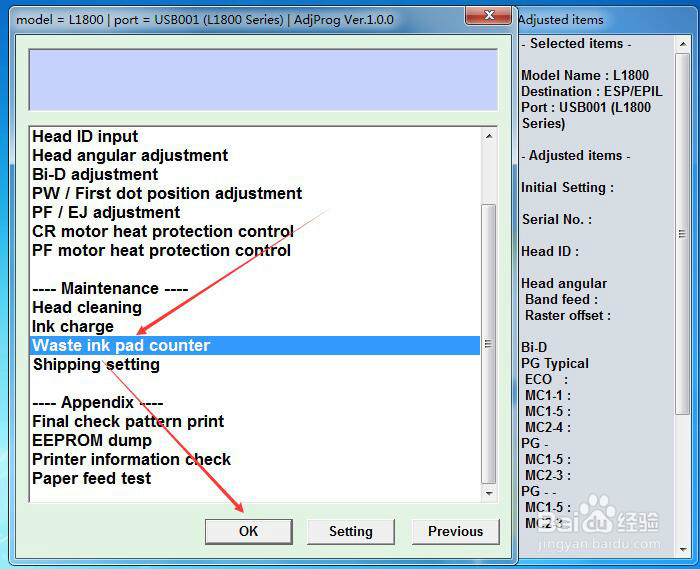The width and height of the screenshot is (700, 569).
Task: Select Printer information check item
Action: 254,459
